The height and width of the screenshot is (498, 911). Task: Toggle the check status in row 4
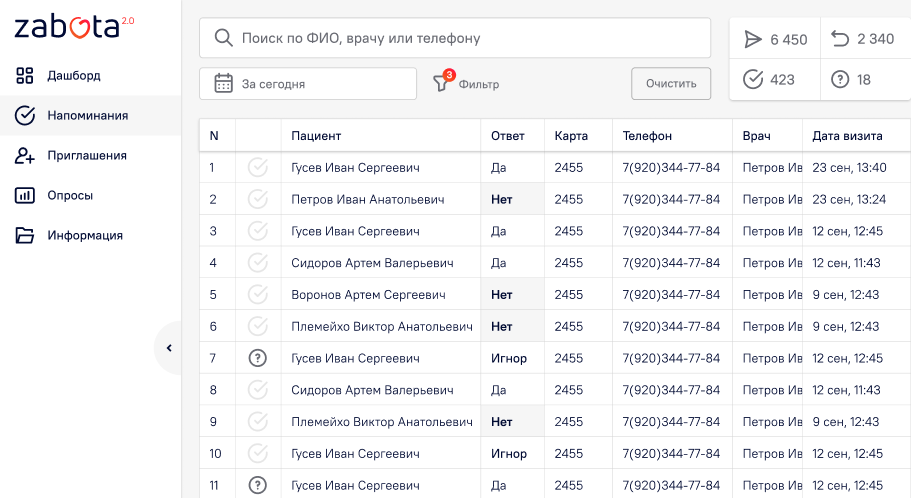(258, 263)
